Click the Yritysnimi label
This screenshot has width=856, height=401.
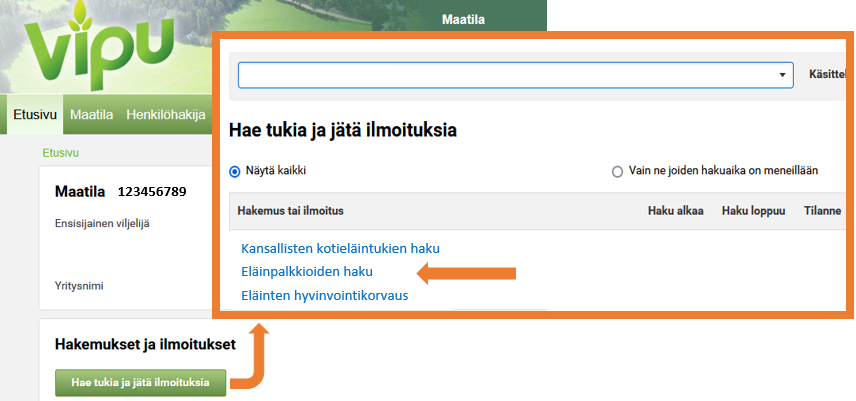[x=79, y=286]
